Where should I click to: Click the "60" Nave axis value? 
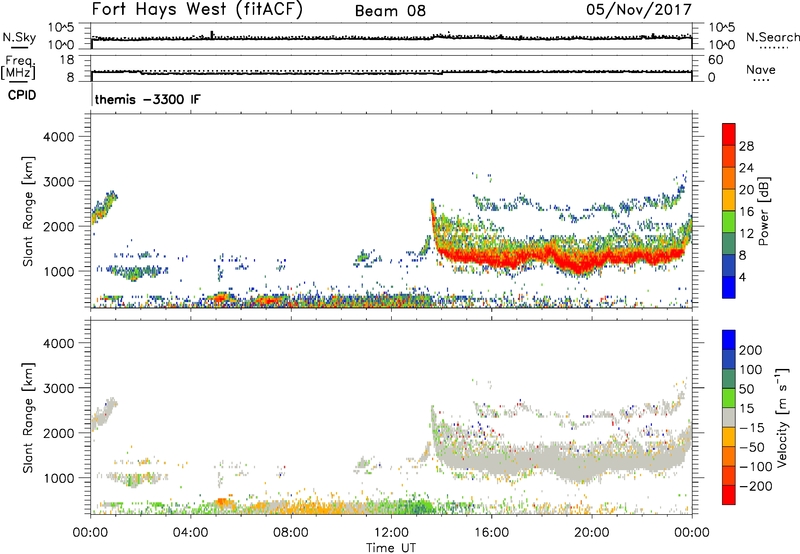tap(715, 60)
